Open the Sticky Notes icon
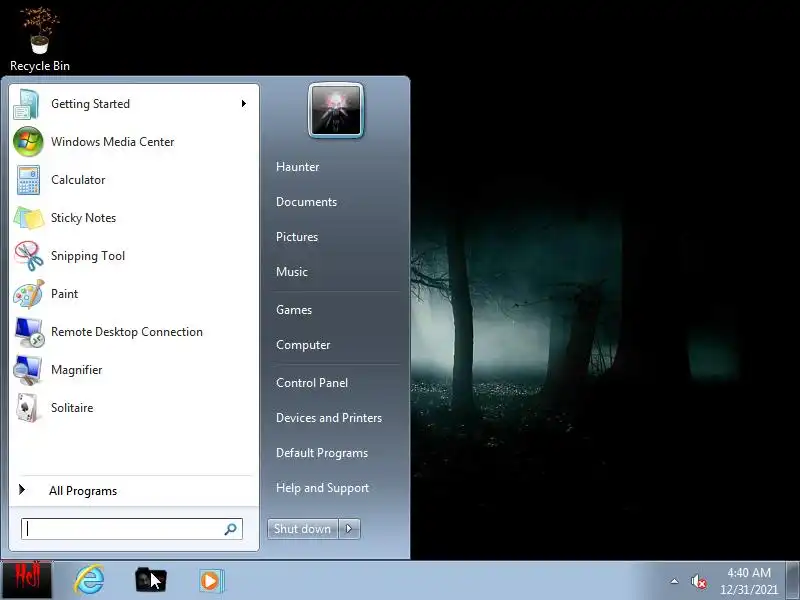 [29, 218]
